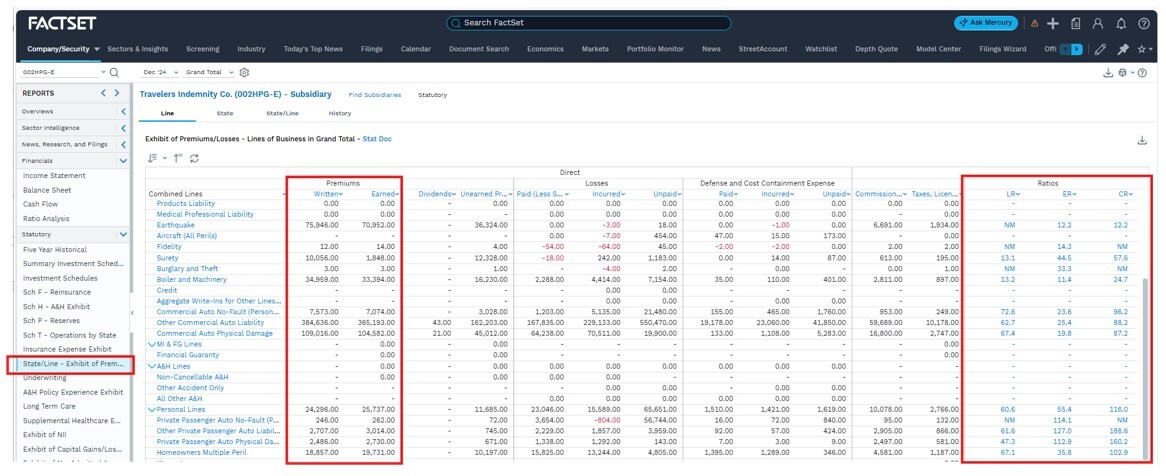Click the FactSet logo
Screen dimensions: 1166x476
pos(62,23)
